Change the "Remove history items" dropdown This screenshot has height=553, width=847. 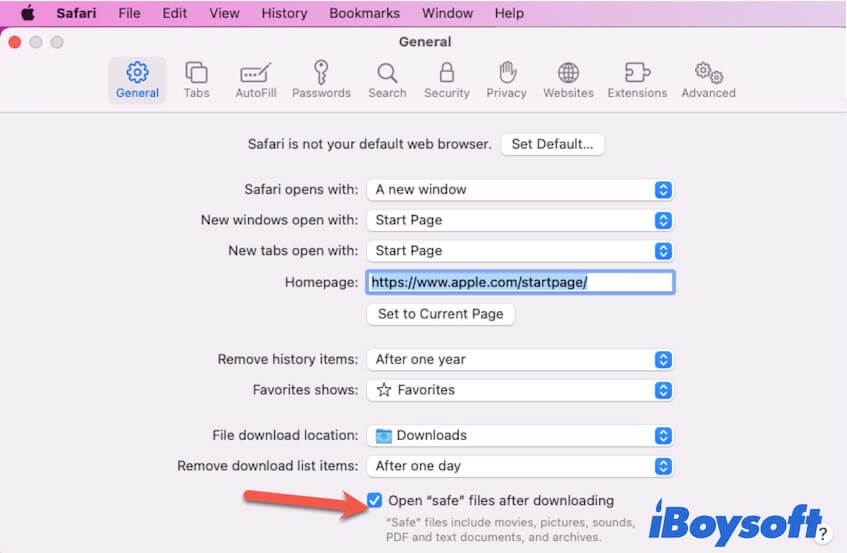point(519,359)
